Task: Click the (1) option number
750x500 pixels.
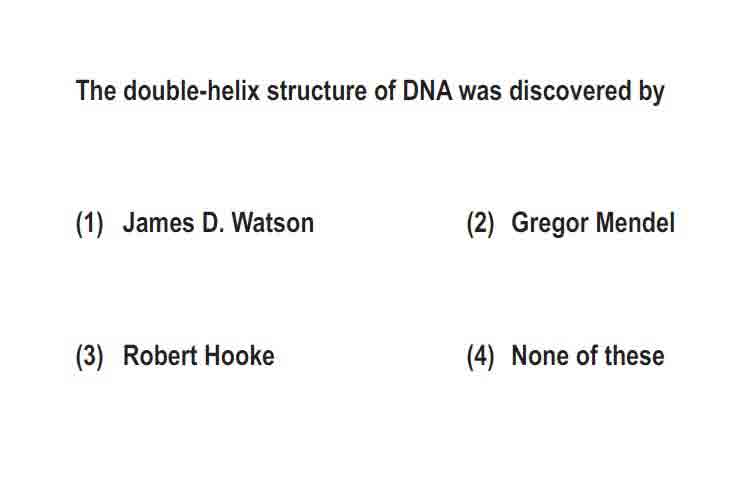Action: coord(89,223)
